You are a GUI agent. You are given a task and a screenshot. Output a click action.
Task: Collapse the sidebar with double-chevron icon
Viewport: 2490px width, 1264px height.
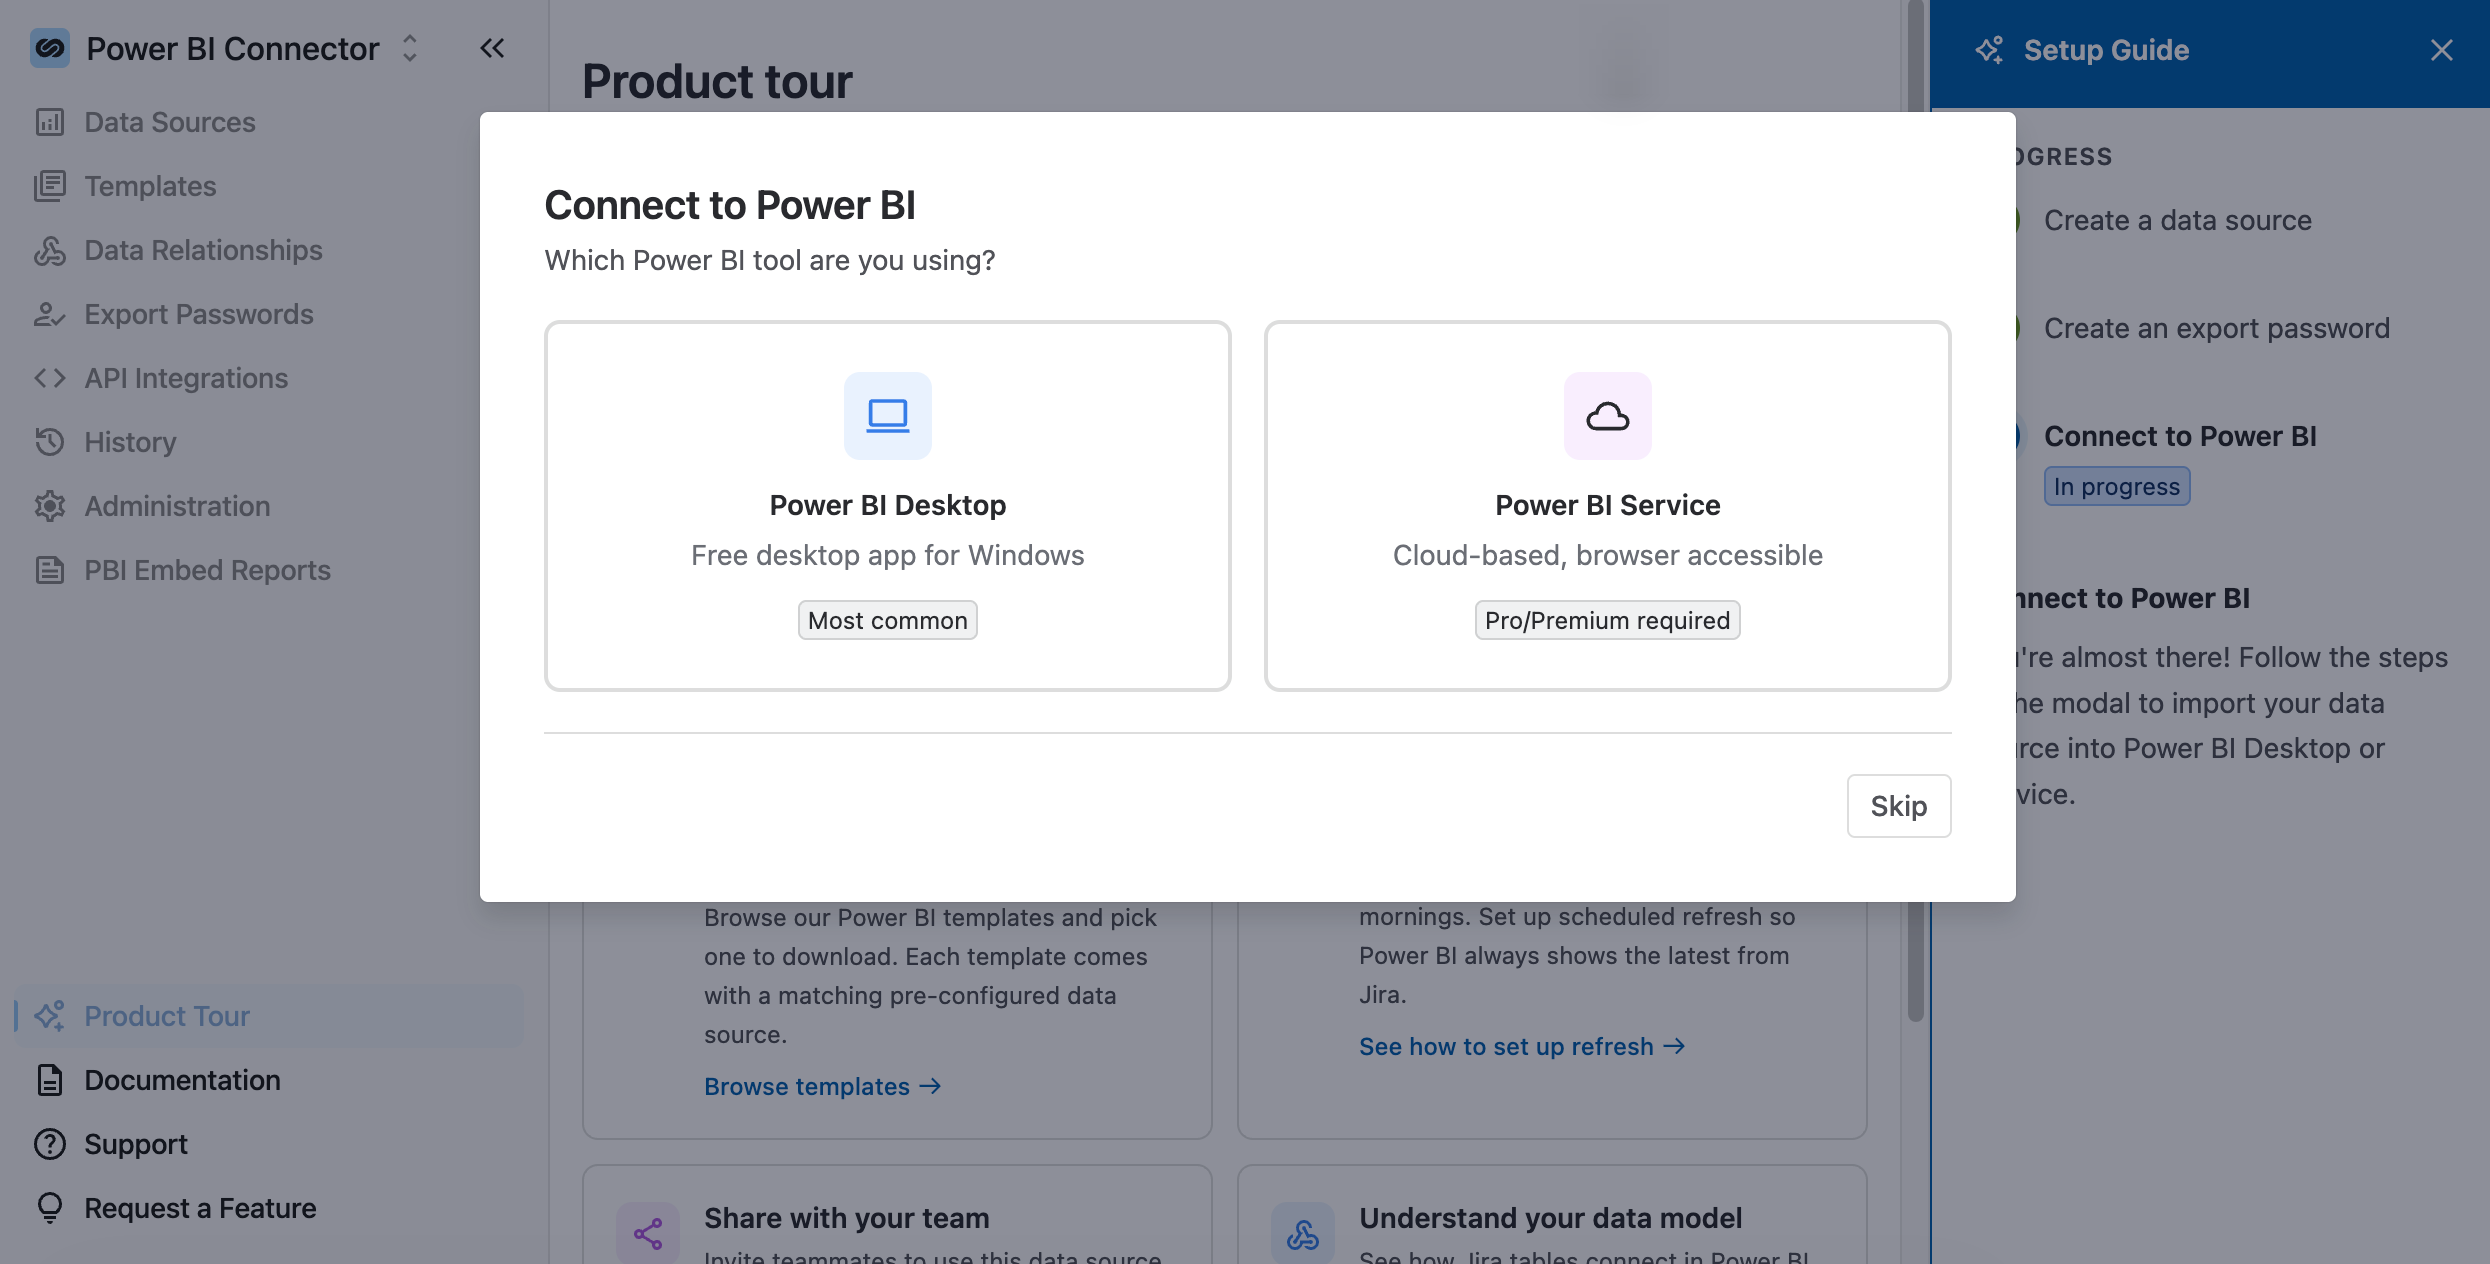(492, 48)
